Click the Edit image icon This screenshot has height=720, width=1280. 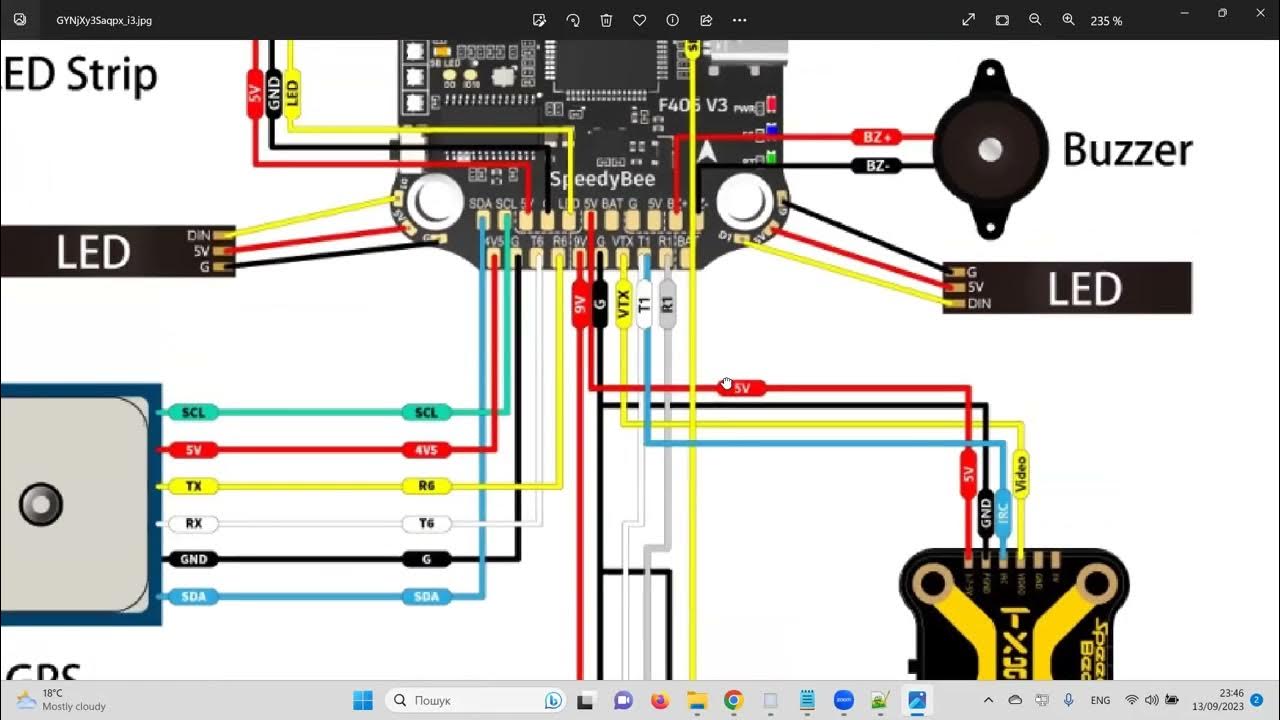click(x=540, y=20)
